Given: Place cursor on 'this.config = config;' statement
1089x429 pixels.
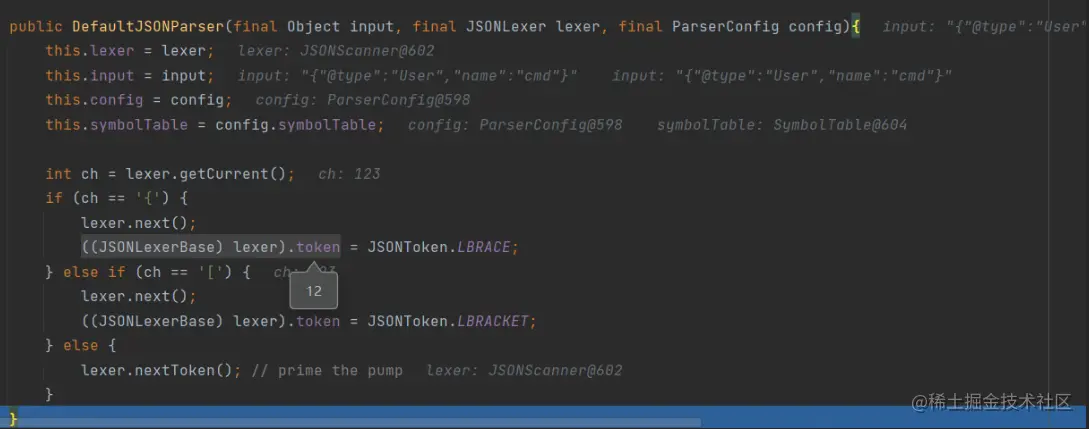Looking at the screenshot, I should point(139,100).
